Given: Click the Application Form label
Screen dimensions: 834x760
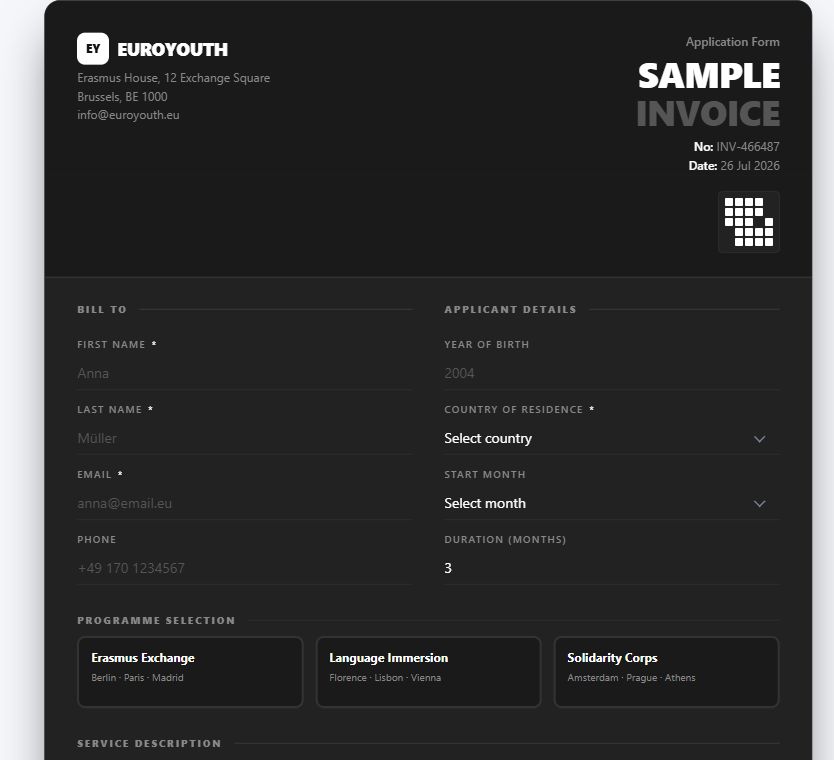Looking at the screenshot, I should pos(732,42).
